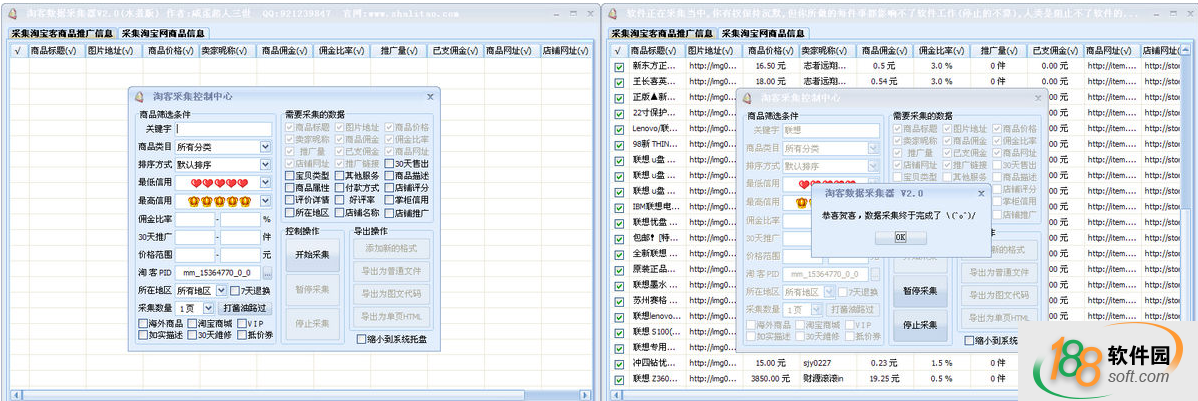Uncheck the Lenovo/联 row checkbox in right window
Screen dimensions: 1198x401
click(x=619, y=128)
